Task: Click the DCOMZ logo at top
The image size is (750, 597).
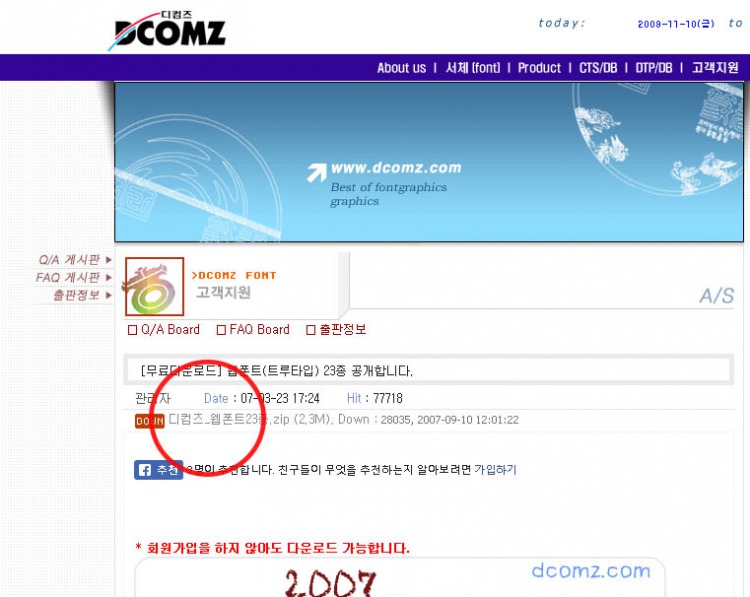Action: [166, 31]
